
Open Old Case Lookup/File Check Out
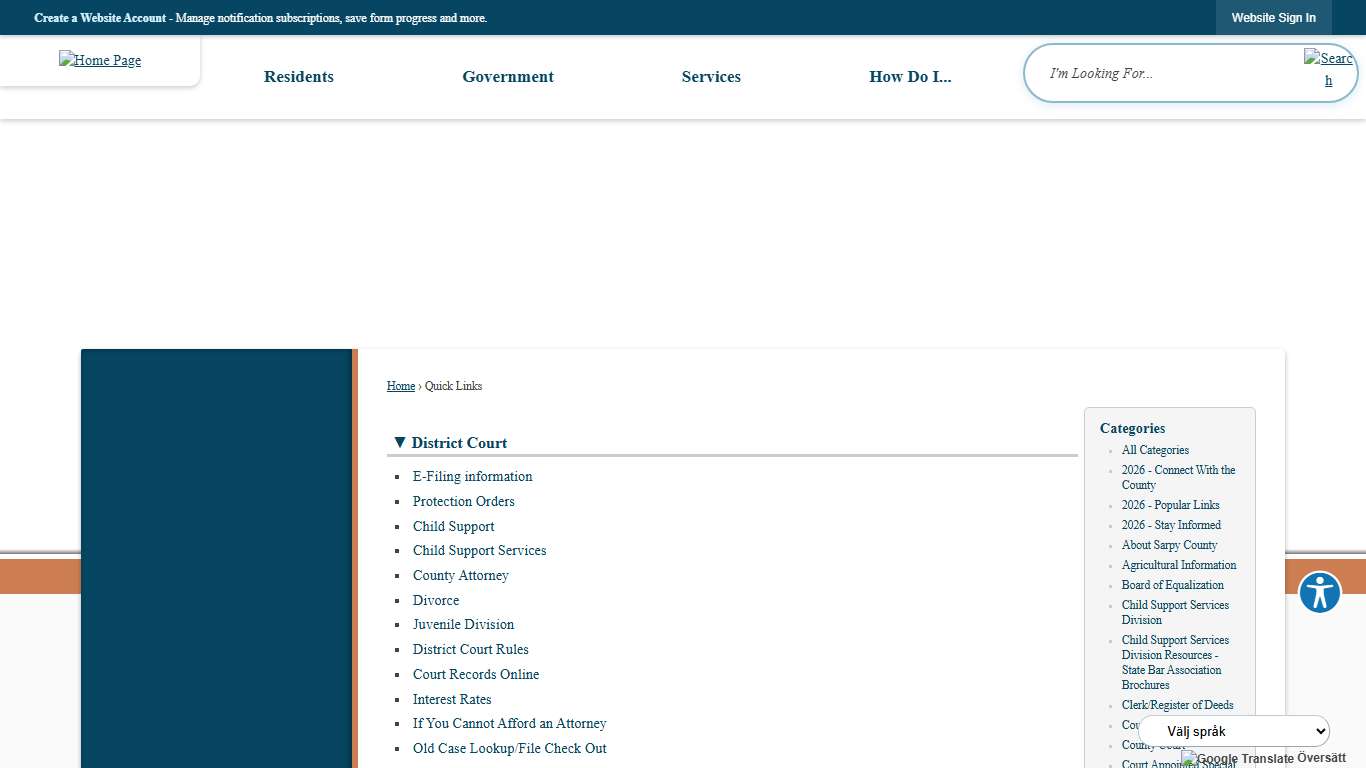509,749
